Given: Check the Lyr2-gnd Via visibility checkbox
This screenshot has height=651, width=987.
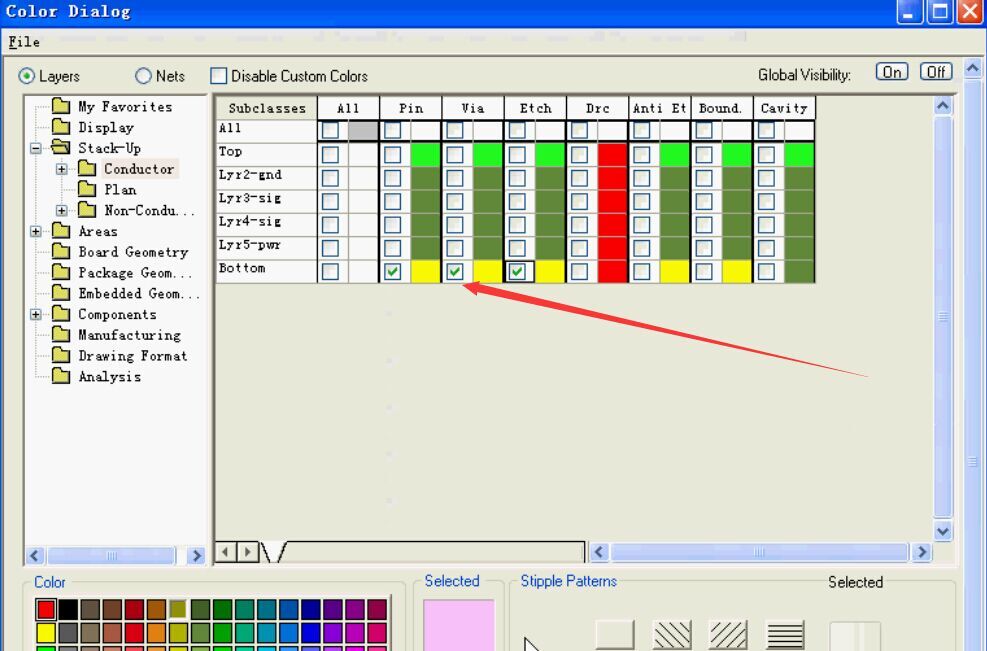Looking at the screenshot, I should coord(454,178).
